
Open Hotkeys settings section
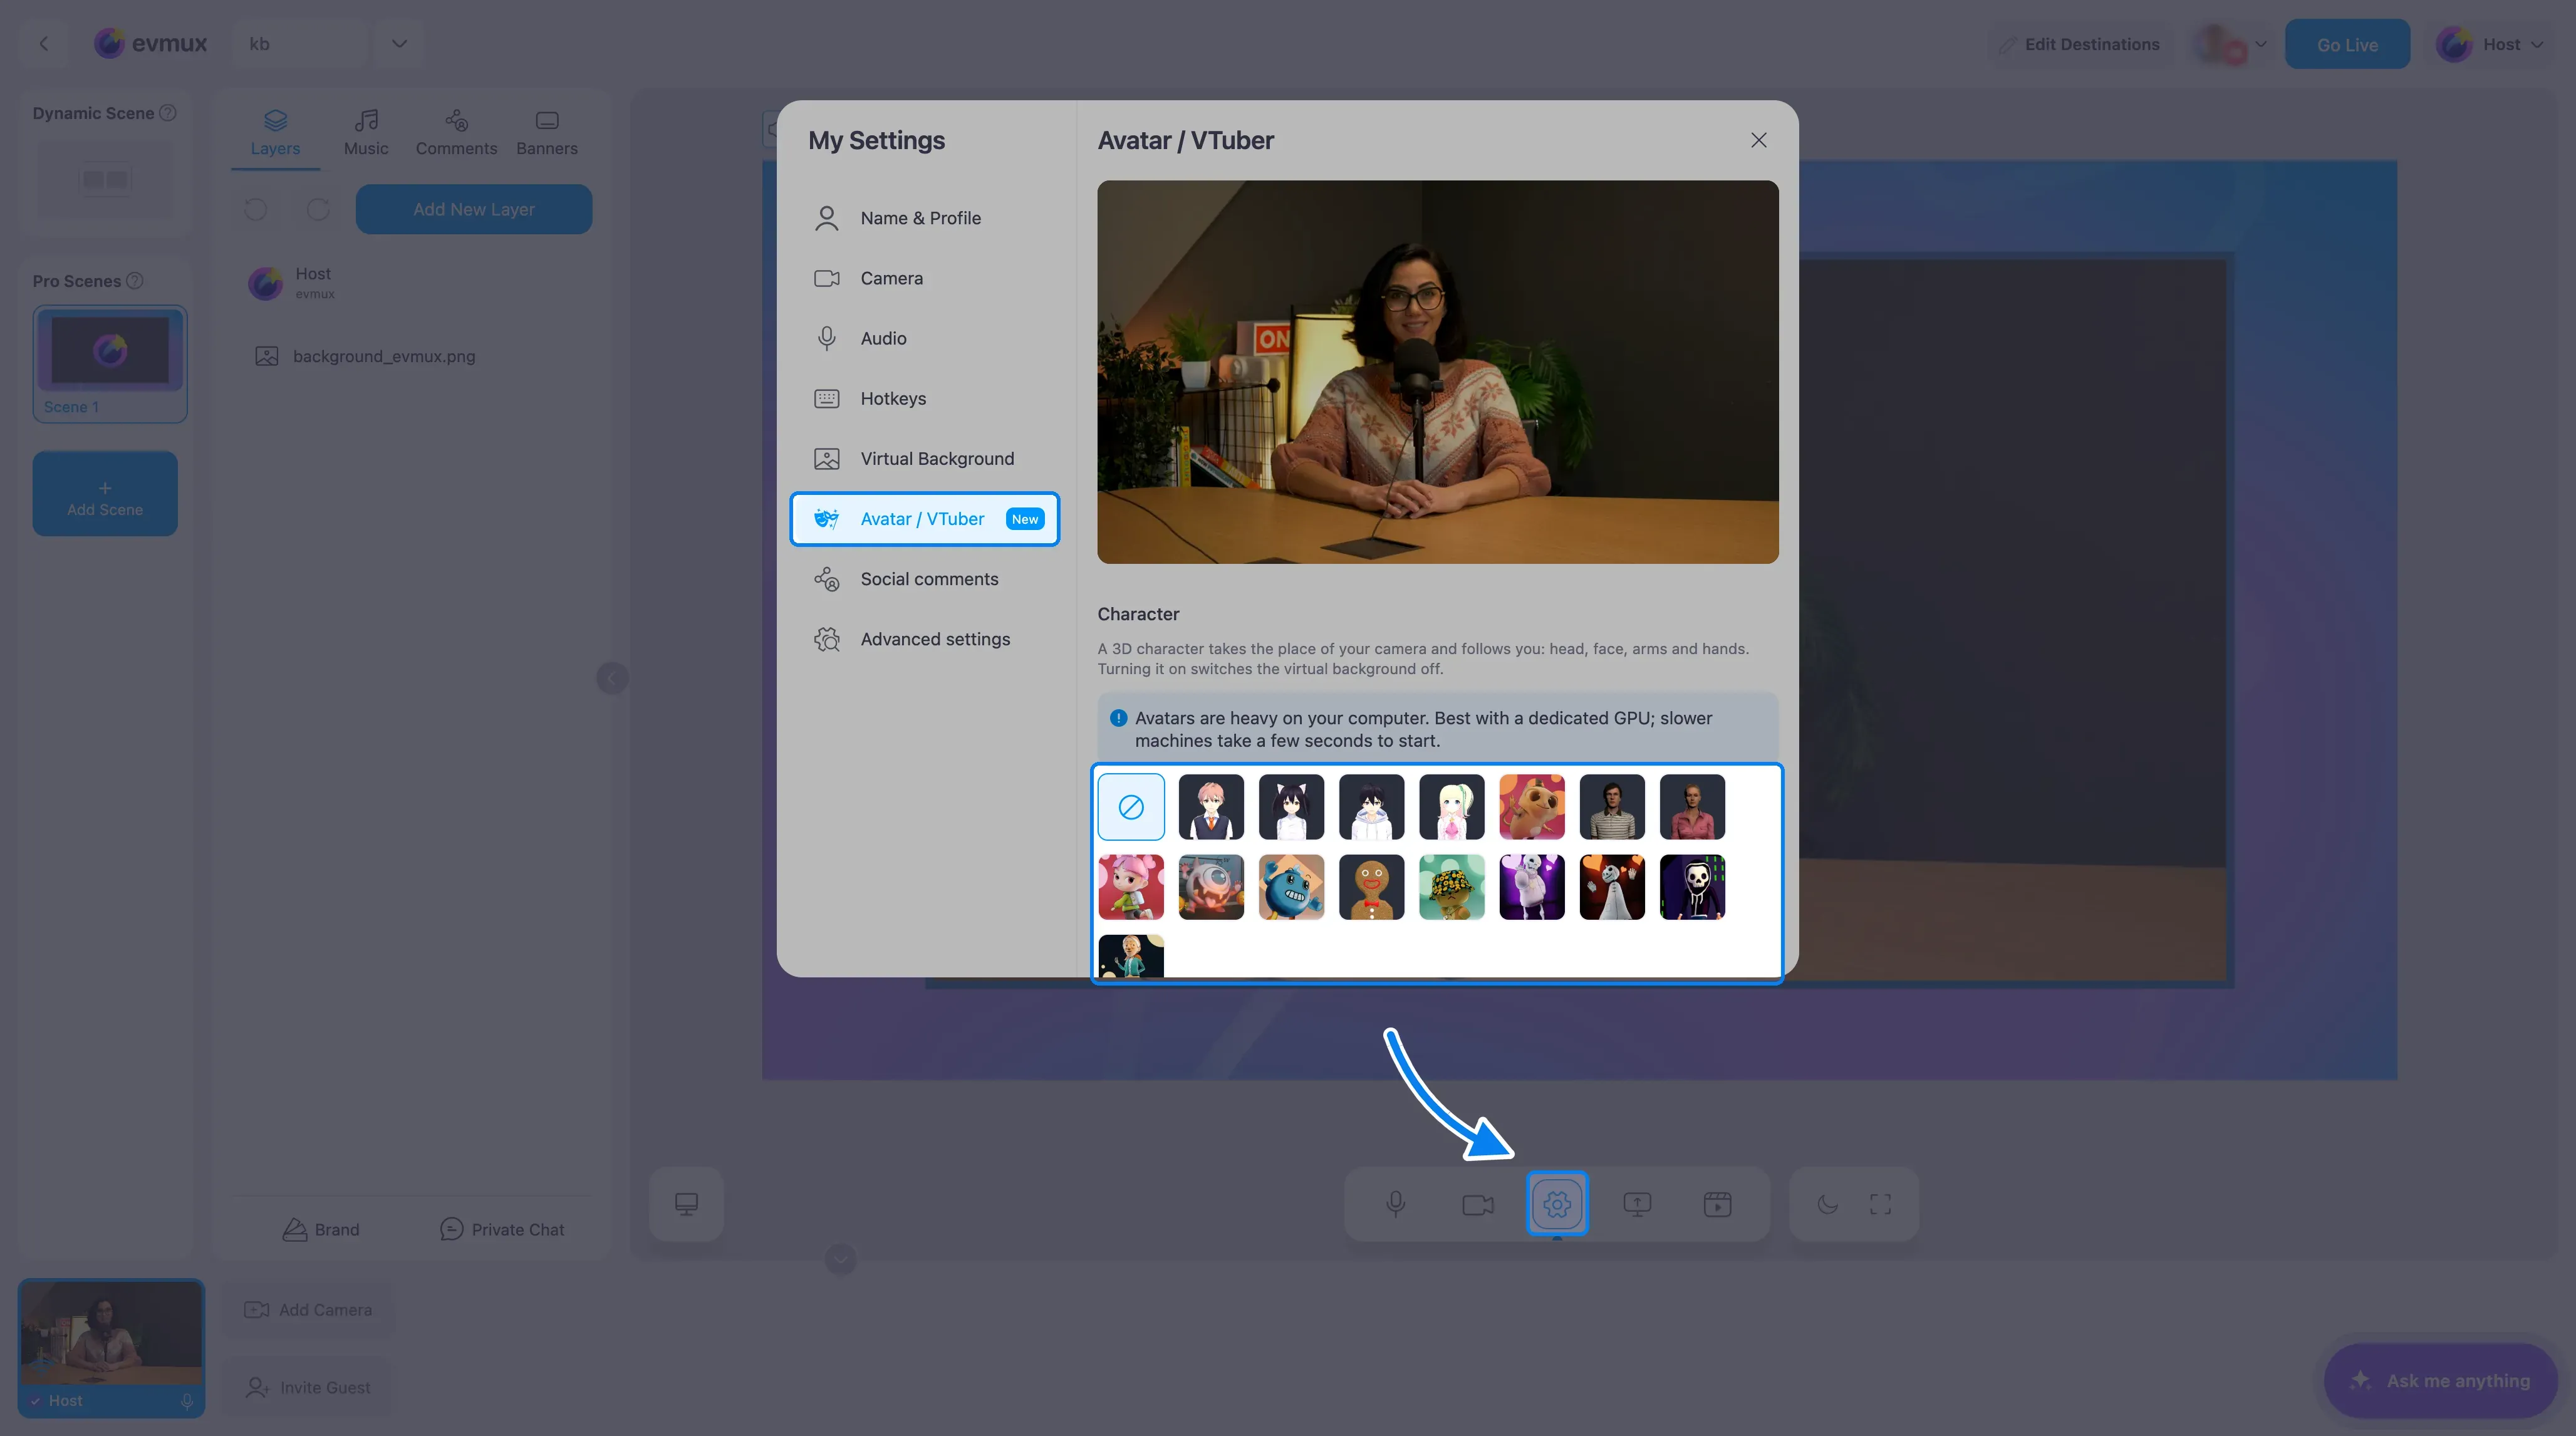click(924, 398)
